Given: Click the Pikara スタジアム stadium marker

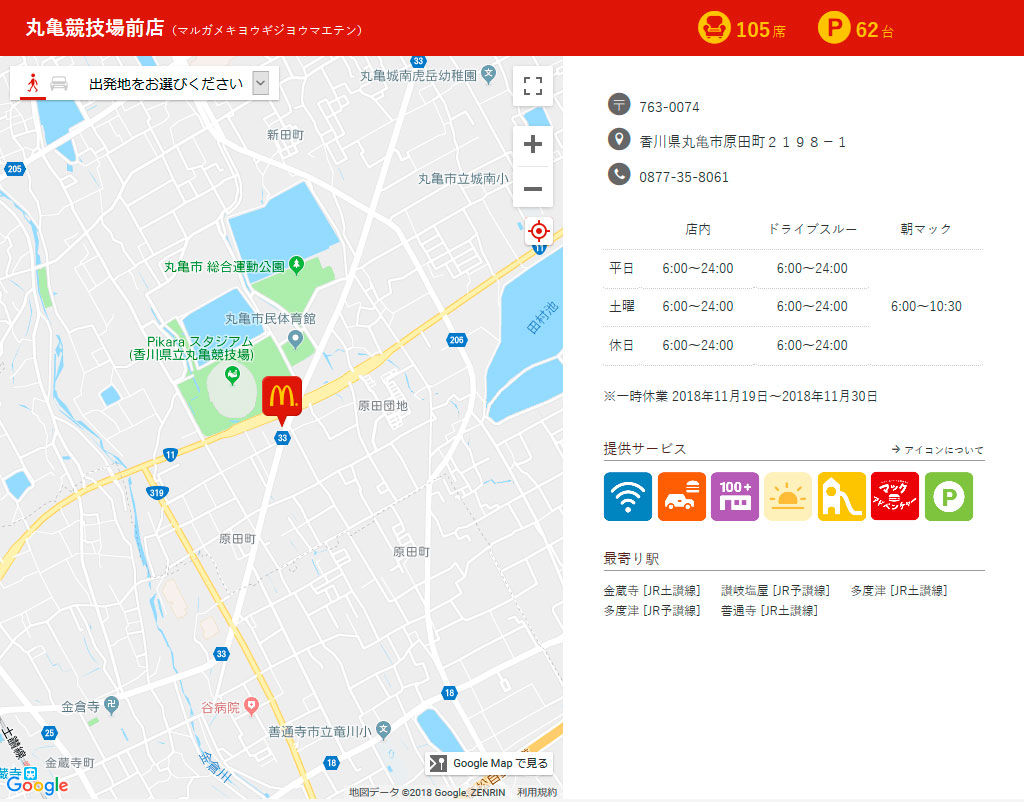Looking at the screenshot, I should (232, 375).
